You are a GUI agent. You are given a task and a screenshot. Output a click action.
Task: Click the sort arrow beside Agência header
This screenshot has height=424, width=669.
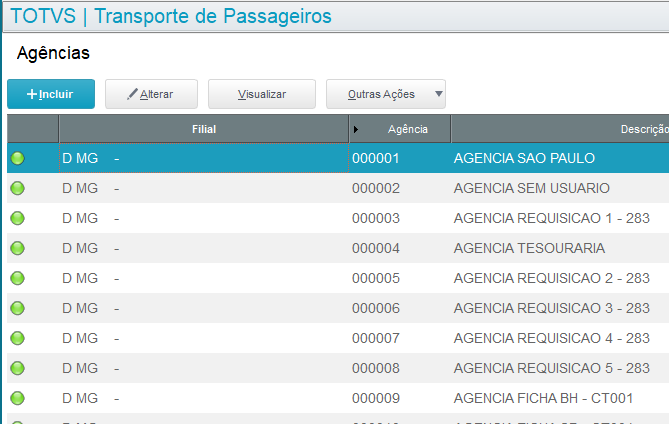click(x=357, y=130)
